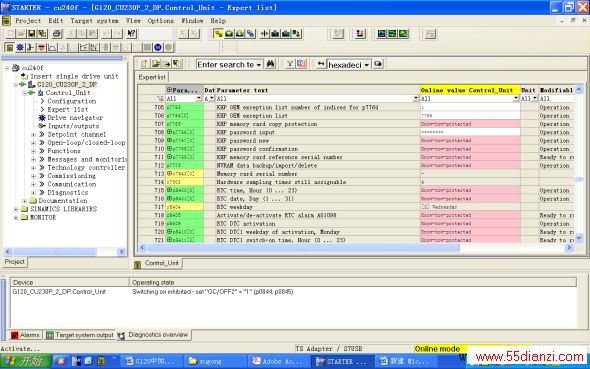Click expert list vertical scrollbar down arrow

tap(579, 238)
